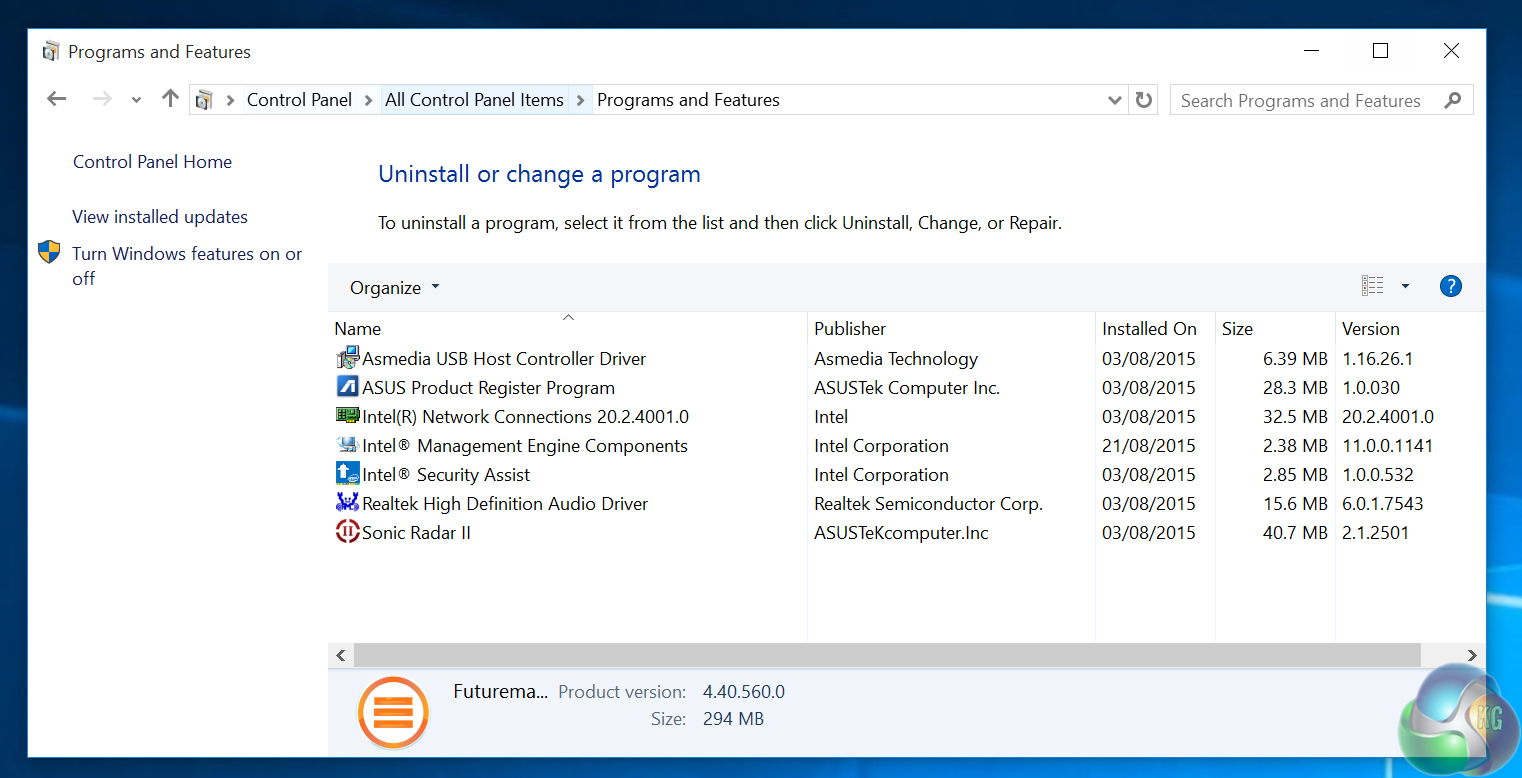Expand the view options dropdown arrow
Viewport: 1522px width, 778px height.
pos(1405,287)
